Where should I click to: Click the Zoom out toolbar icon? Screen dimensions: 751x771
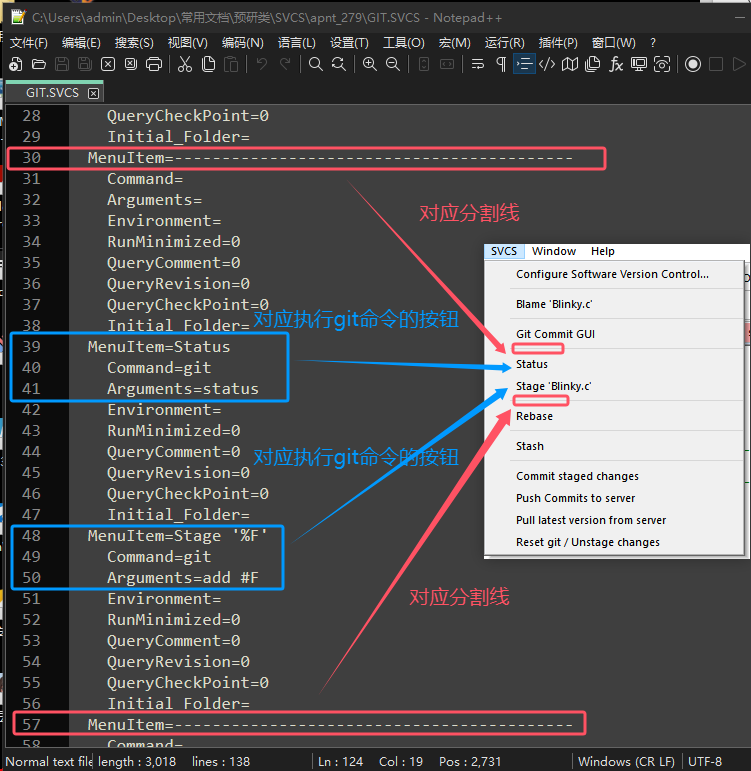(x=393, y=64)
